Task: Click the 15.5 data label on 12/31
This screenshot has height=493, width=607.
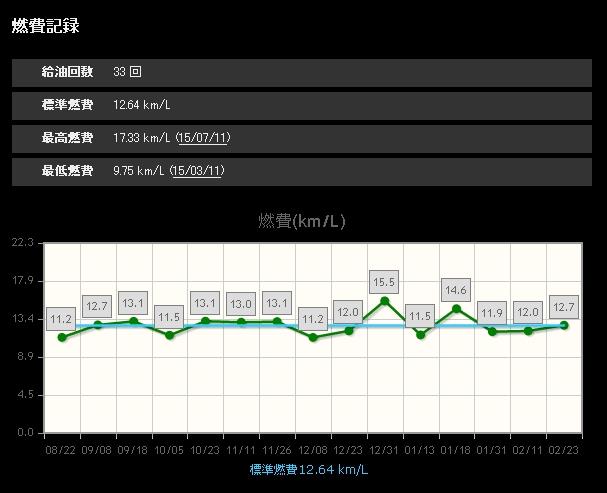Action: 384,282
